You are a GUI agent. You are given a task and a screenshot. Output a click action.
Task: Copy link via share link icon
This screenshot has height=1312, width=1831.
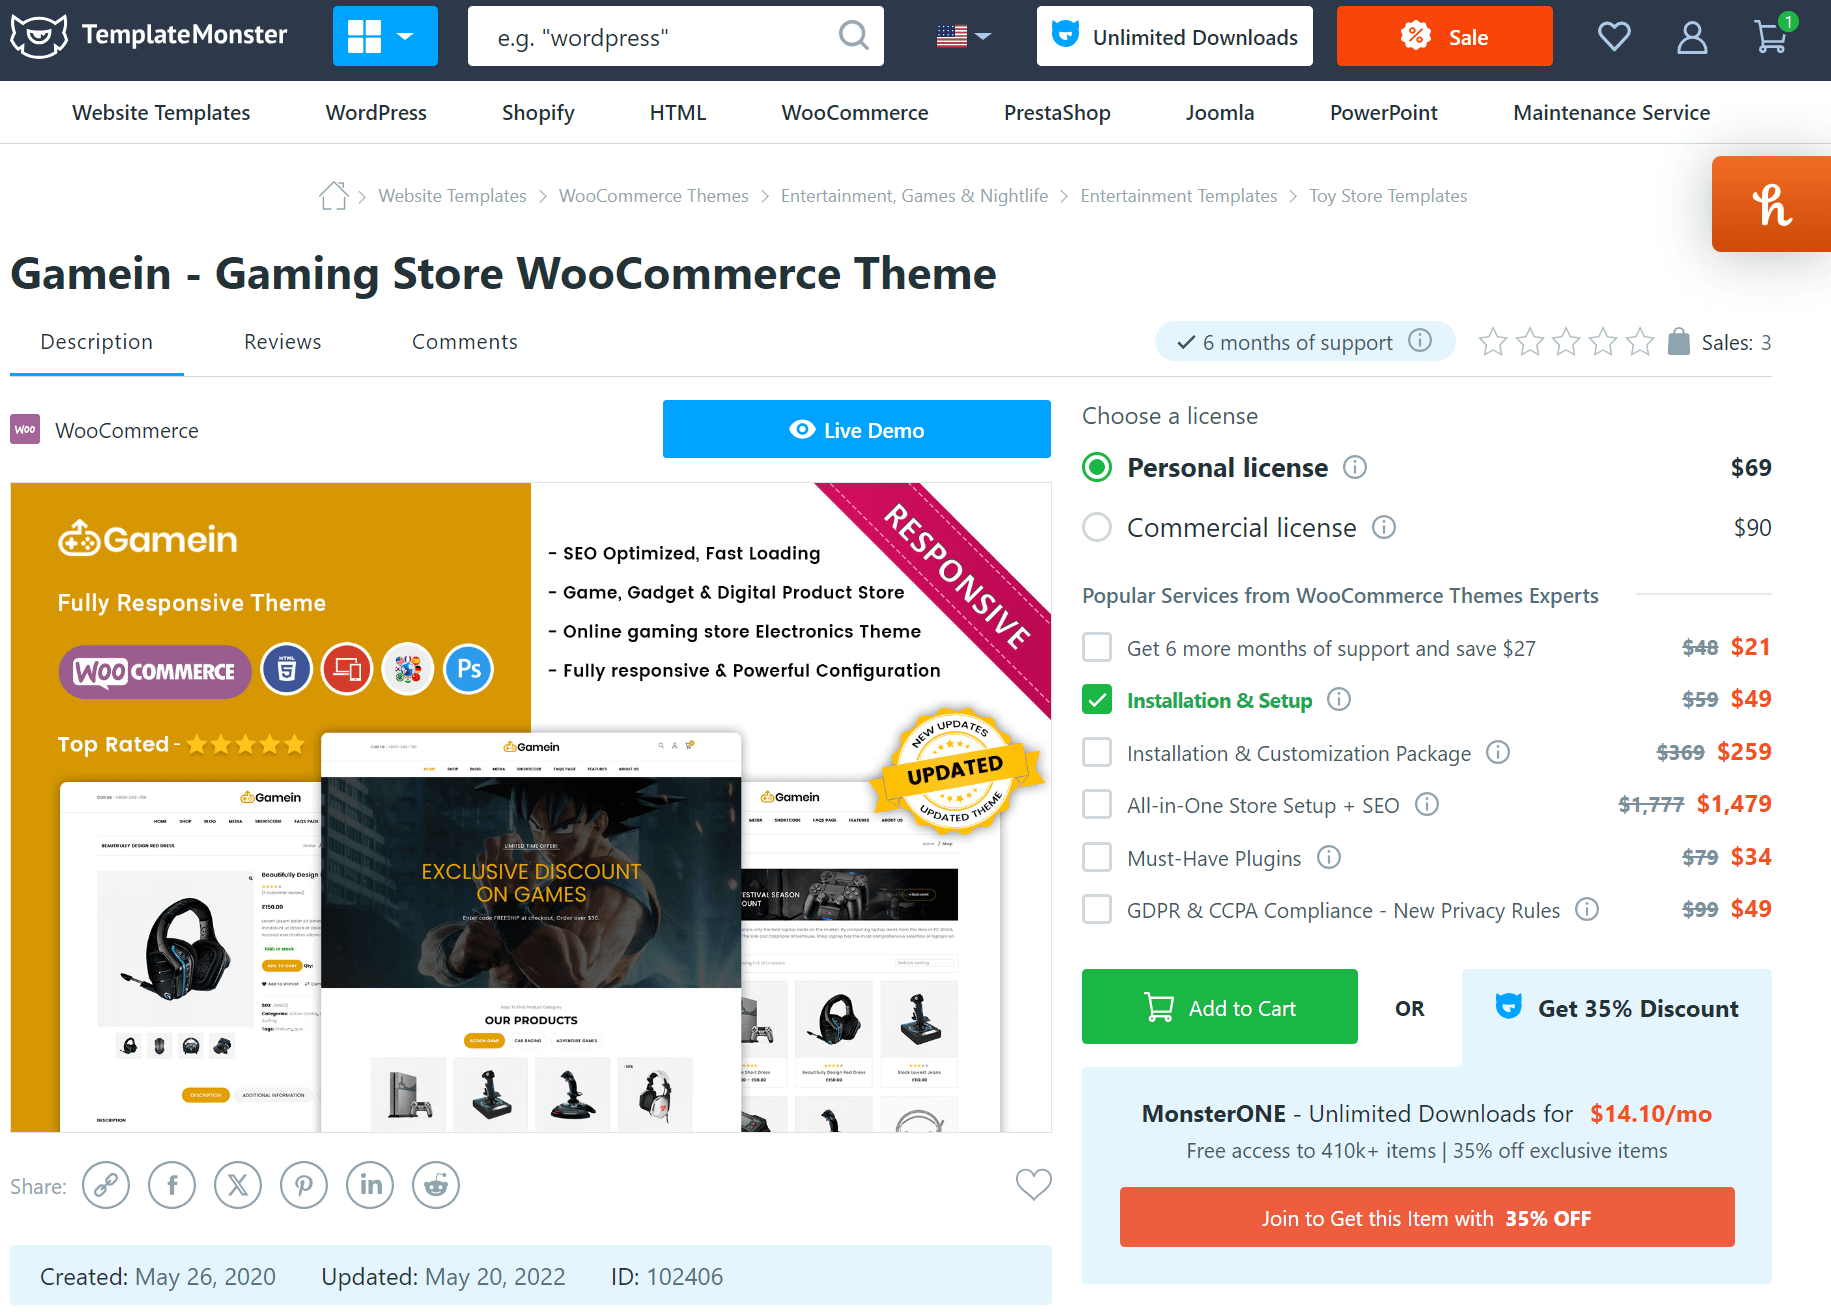coord(106,1185)
